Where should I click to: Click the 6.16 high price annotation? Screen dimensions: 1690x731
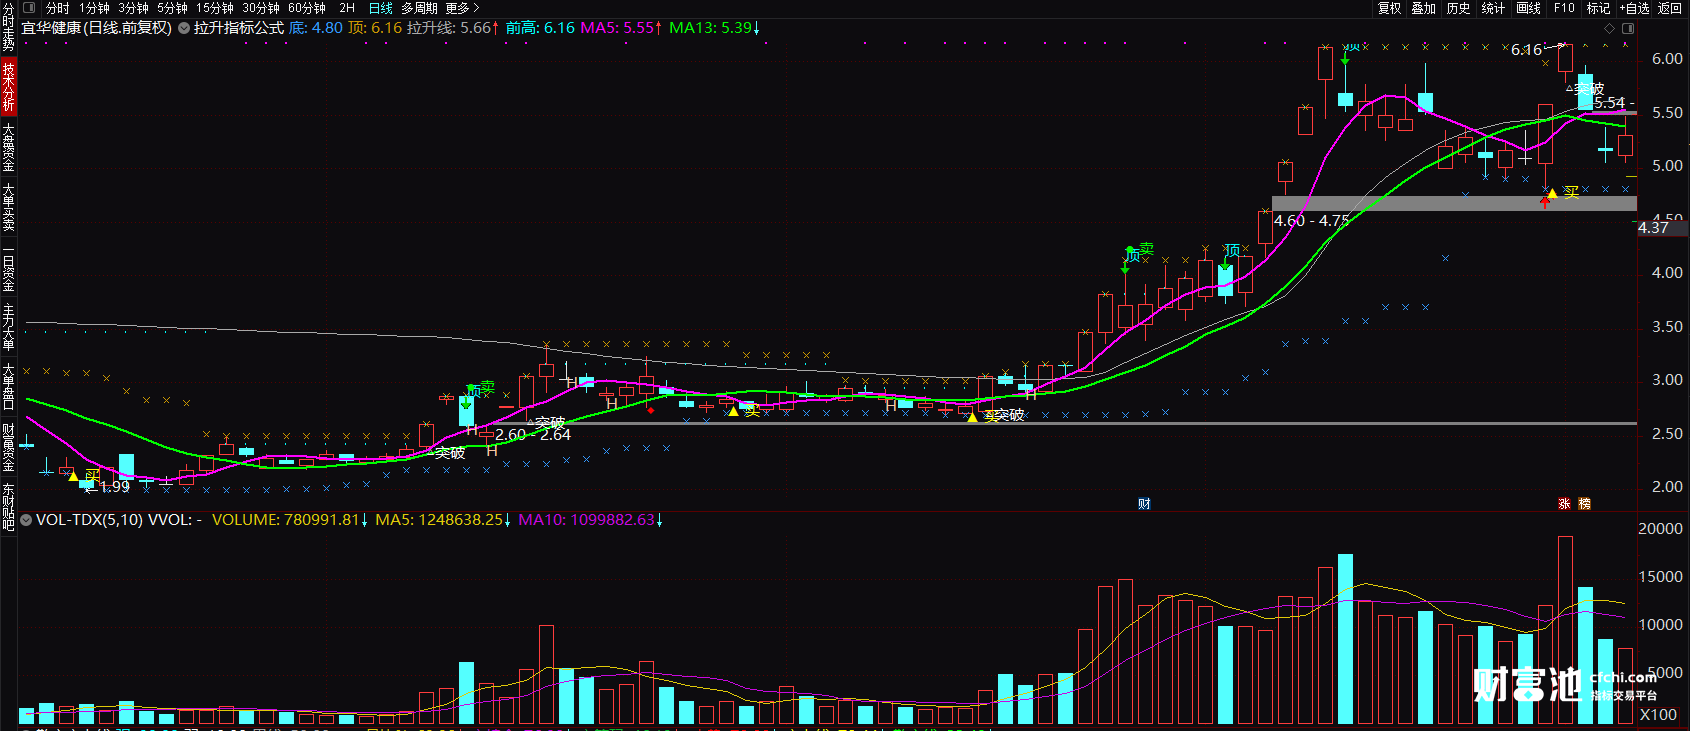click(1526, 50)
